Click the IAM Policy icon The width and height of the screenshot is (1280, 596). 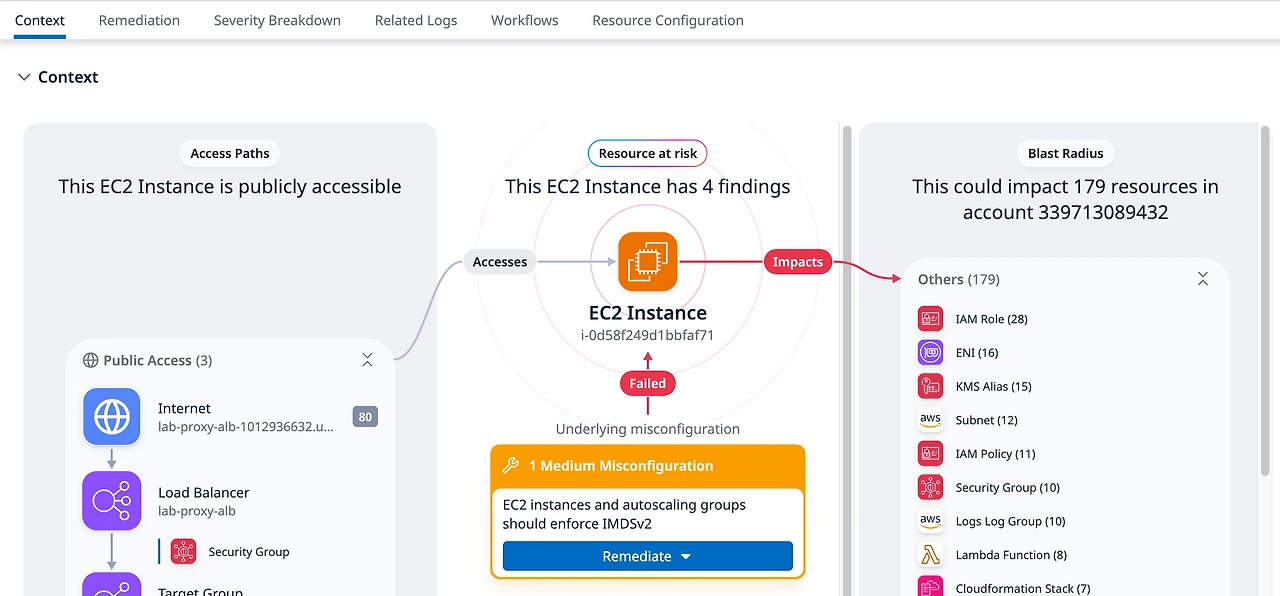tap(930, 454)
